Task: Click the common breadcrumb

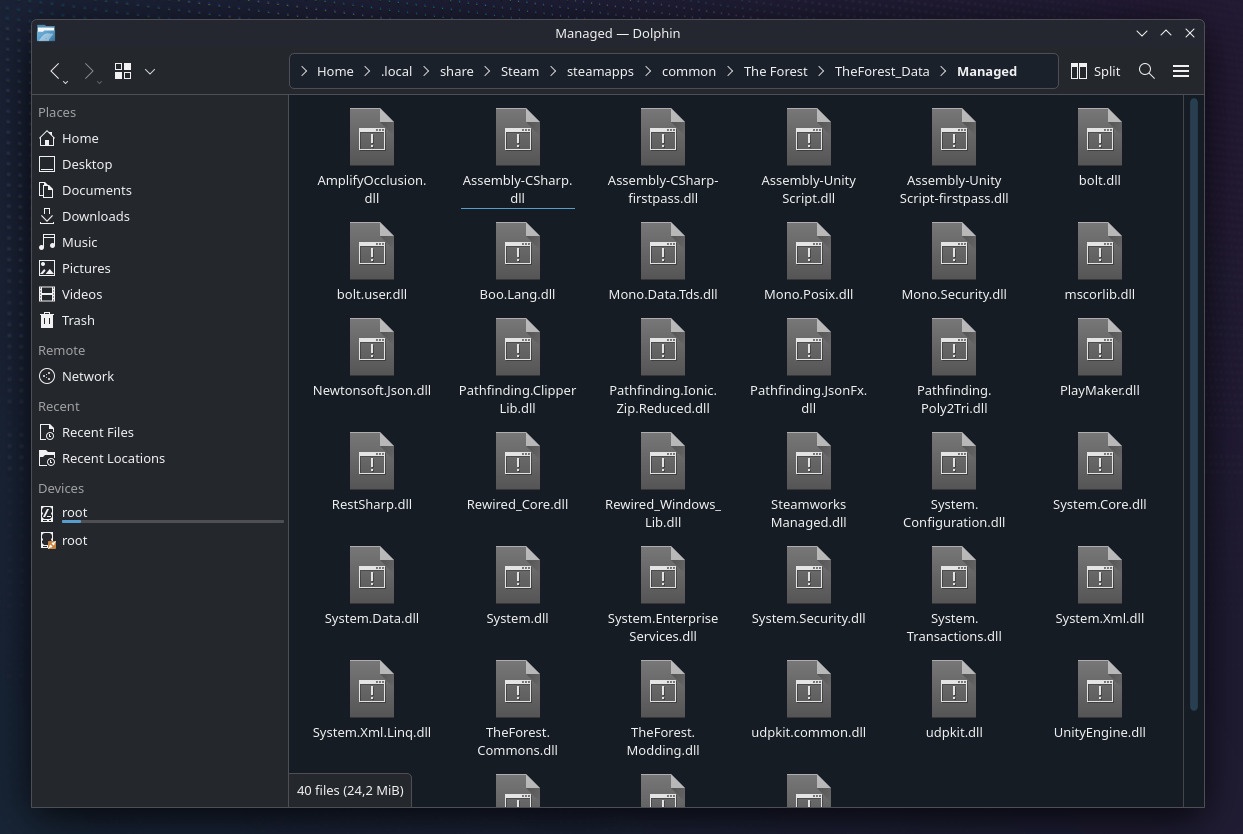Action: tap(689, 71)
